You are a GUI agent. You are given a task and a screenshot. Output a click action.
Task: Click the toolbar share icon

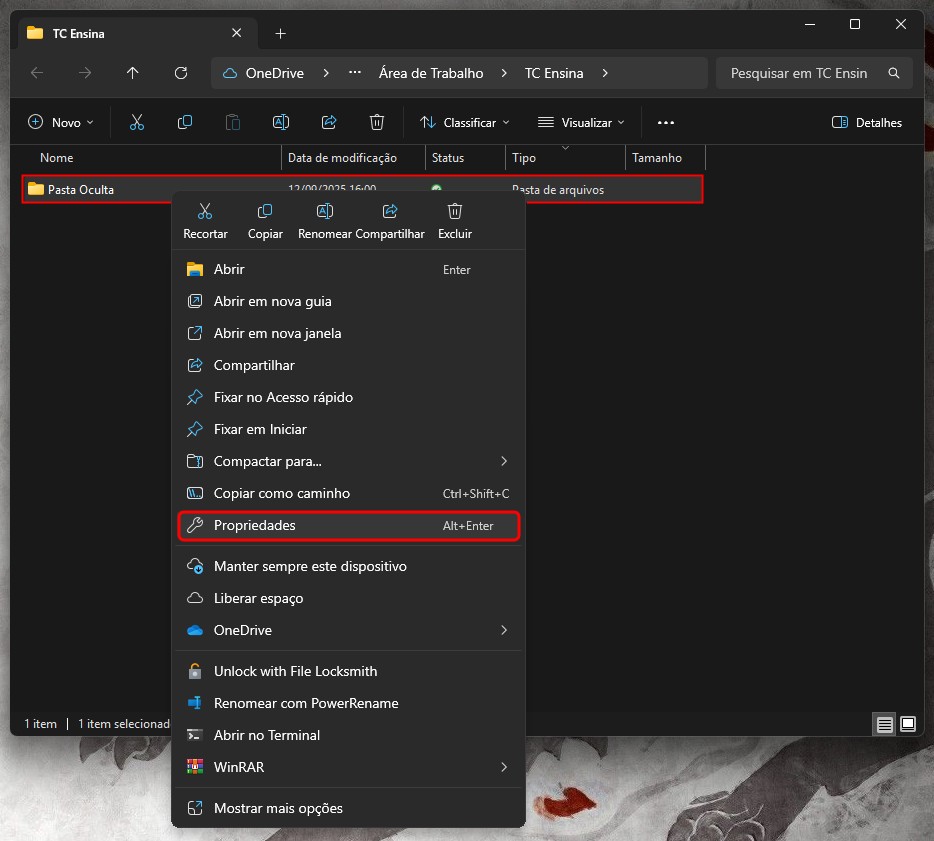click(329, 122)
